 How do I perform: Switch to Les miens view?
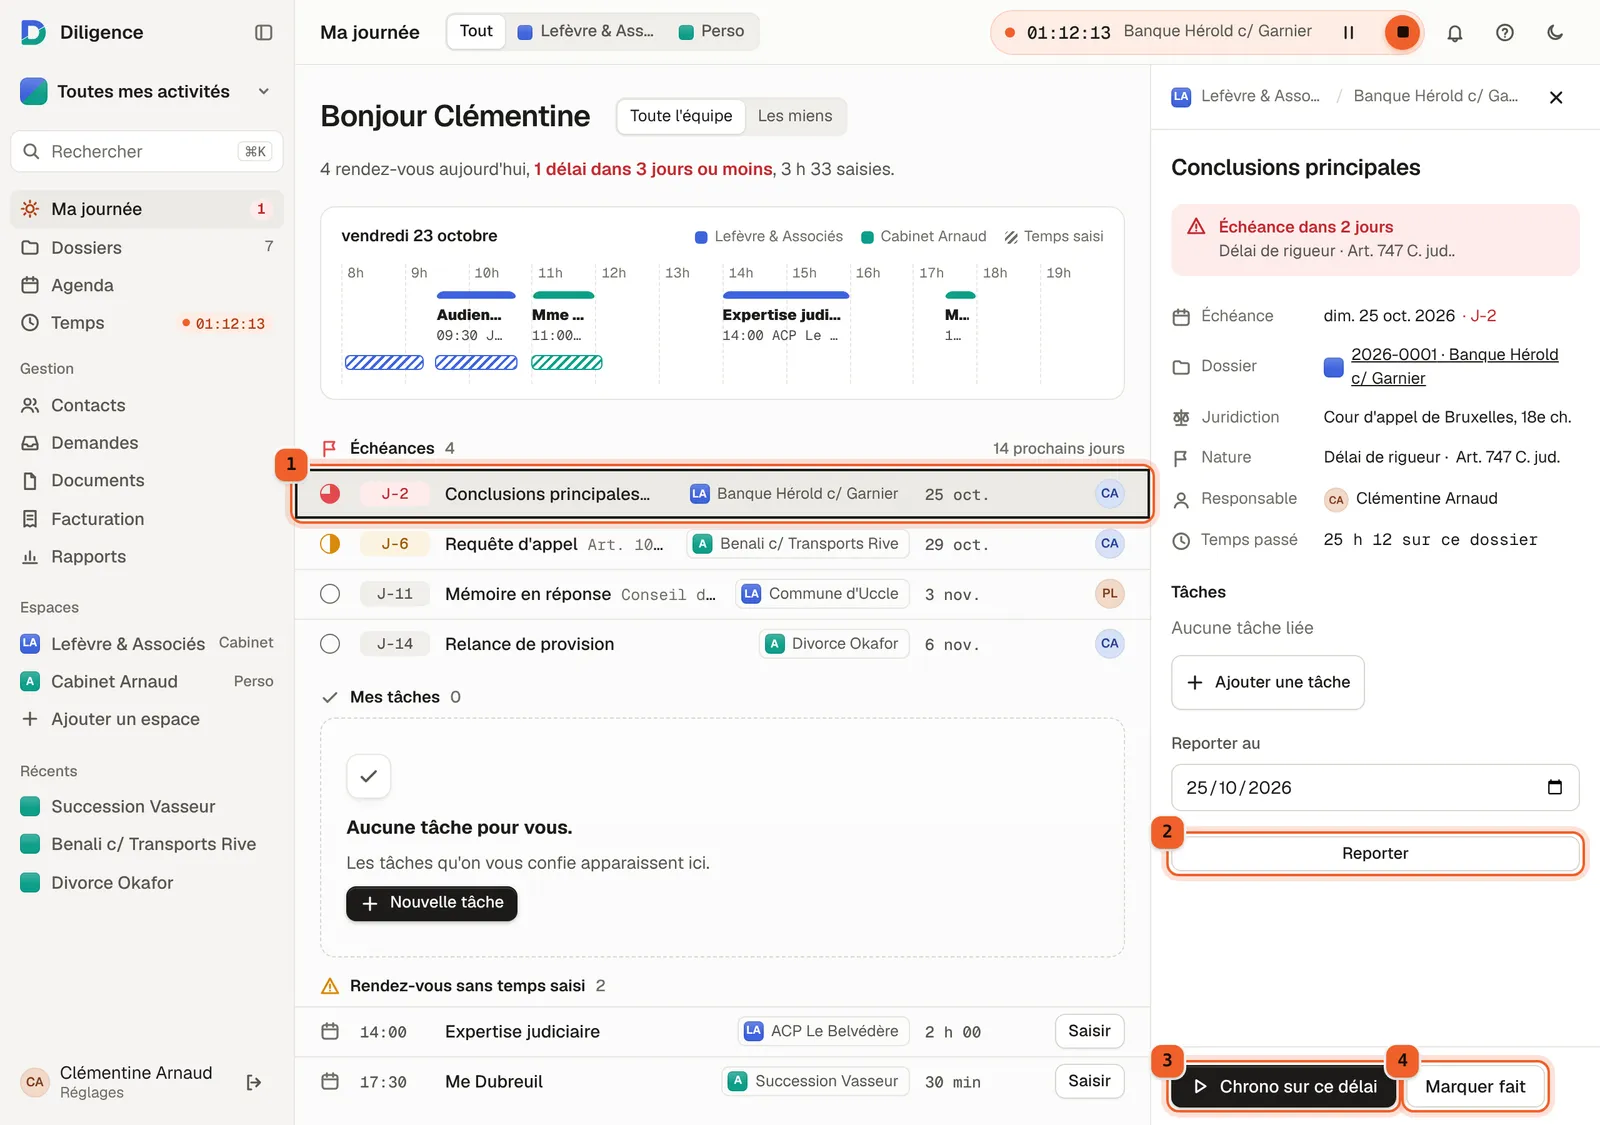point(795,116)
